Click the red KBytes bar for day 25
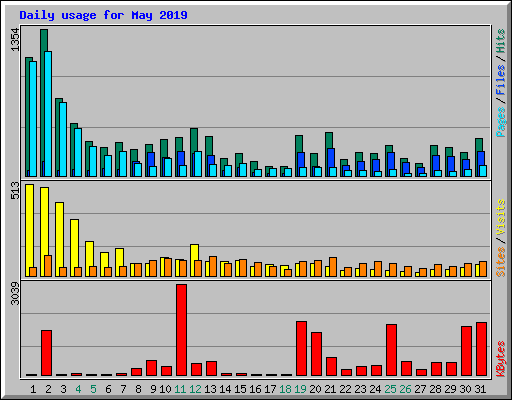The width and height of the screenshot is (512, 400). coord(391,350)
